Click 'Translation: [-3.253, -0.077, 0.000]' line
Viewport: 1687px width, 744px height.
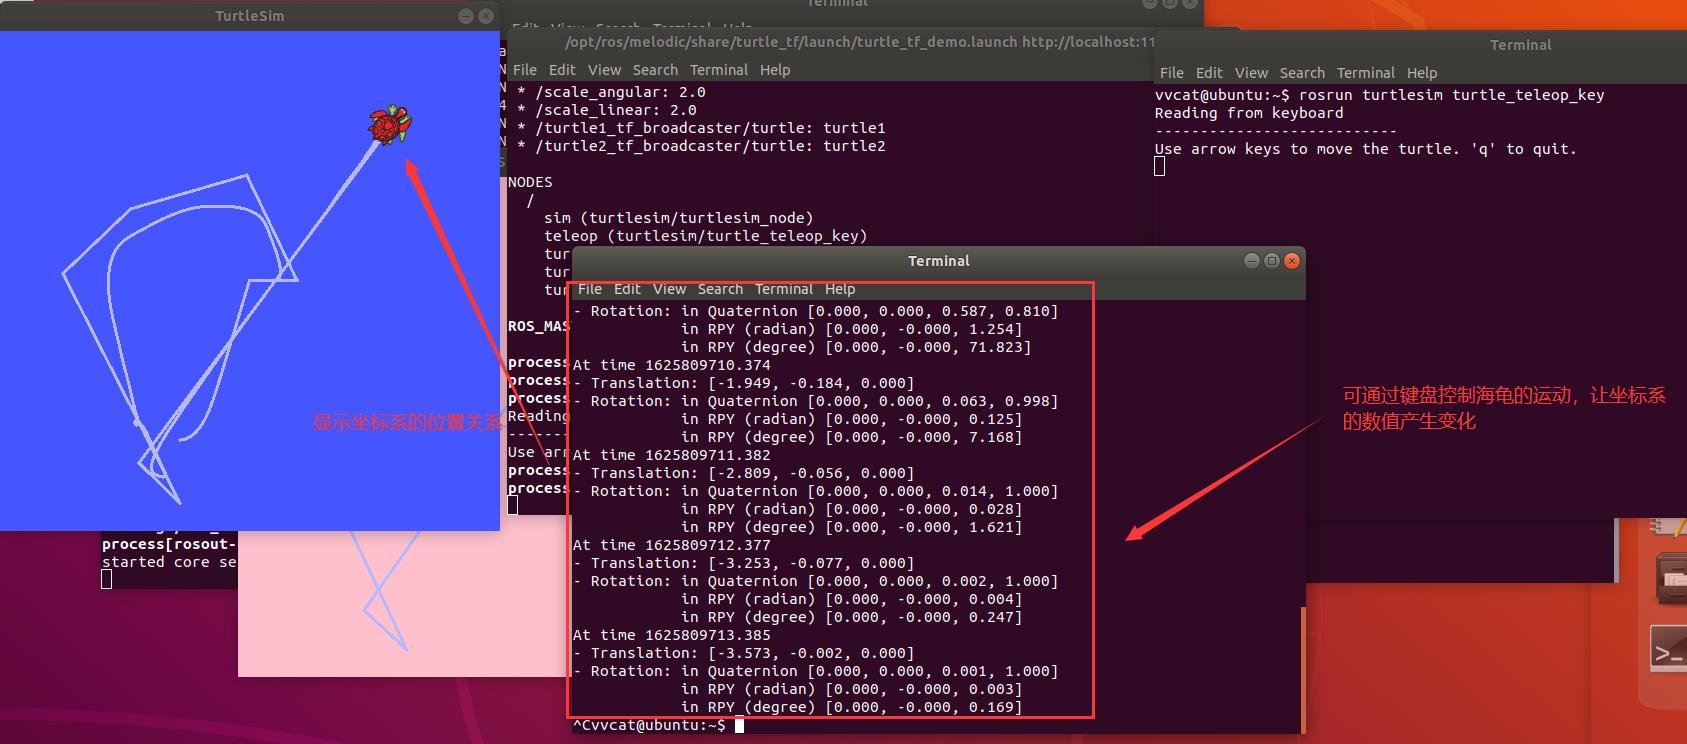(744, 563)
